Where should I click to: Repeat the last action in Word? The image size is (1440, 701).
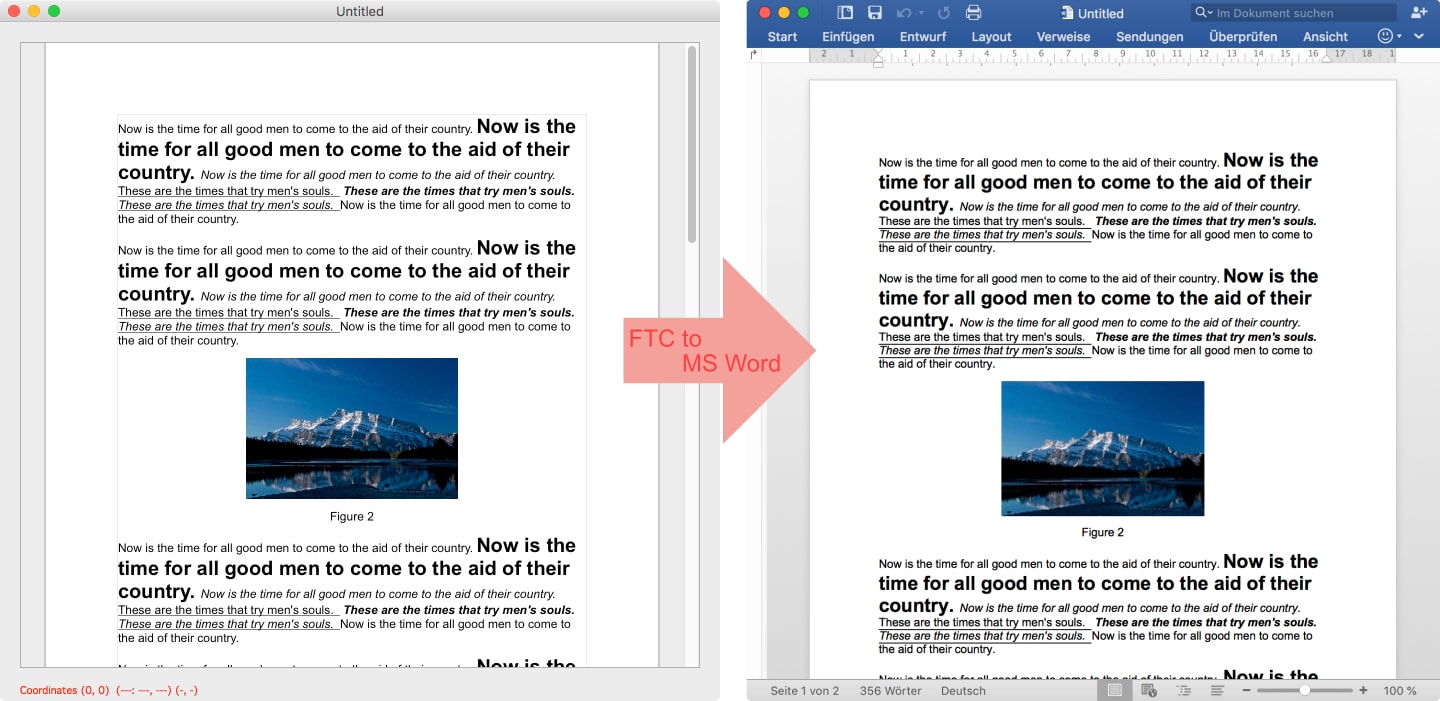click(944, 13)
